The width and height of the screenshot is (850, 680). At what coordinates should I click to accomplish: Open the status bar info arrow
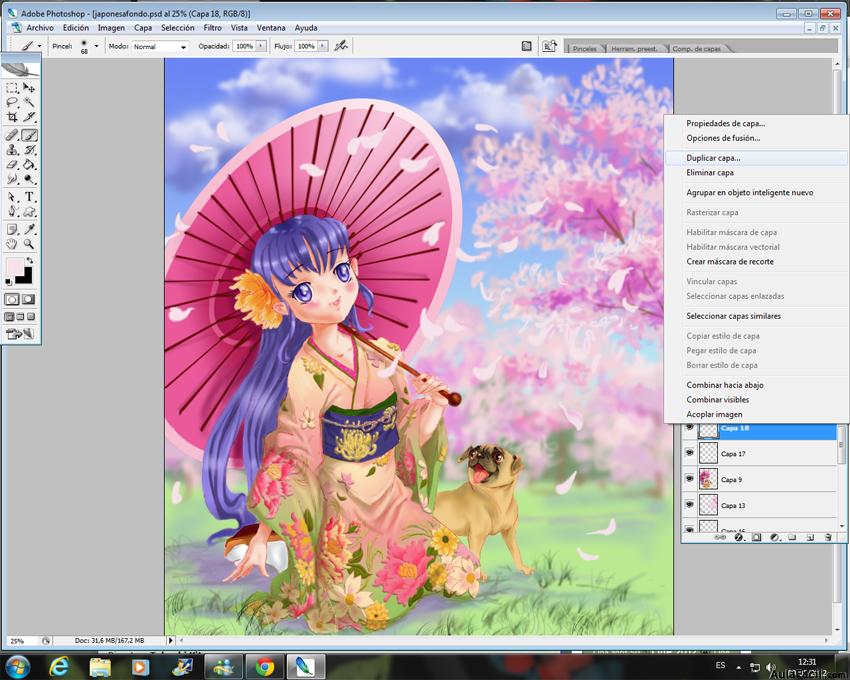(x=171, y=640)
